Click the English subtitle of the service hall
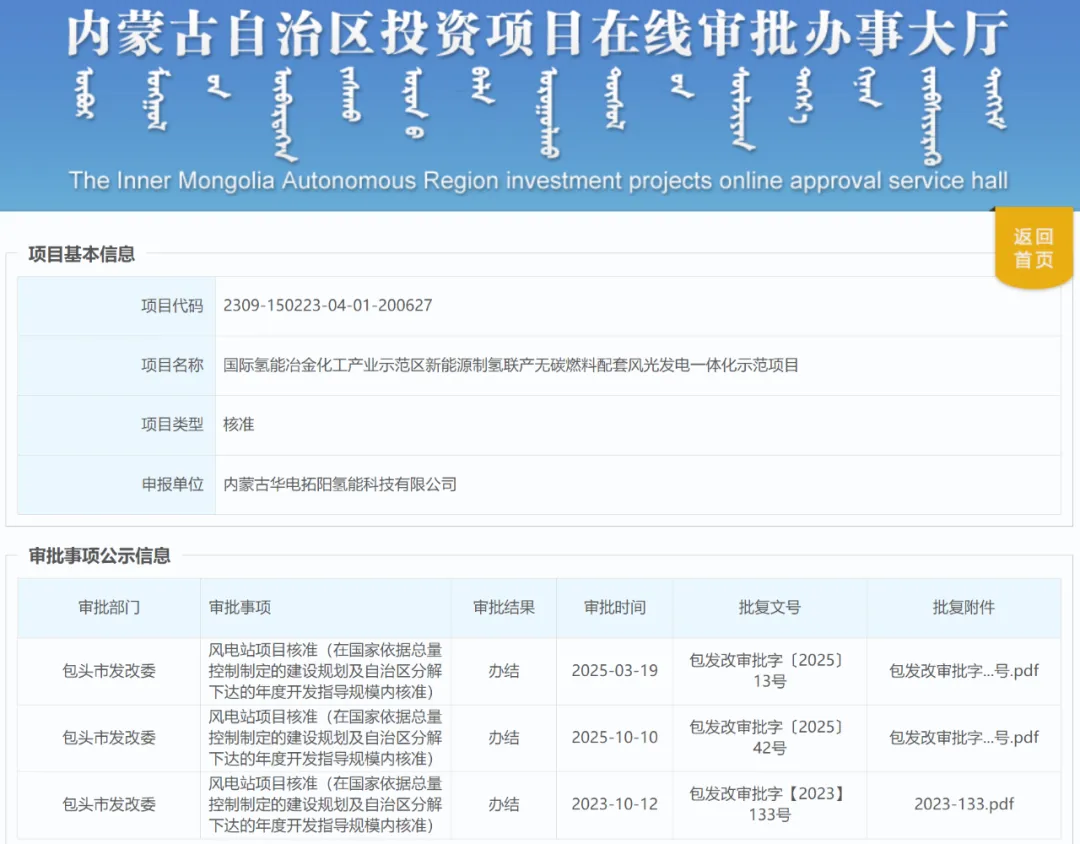Screen dimensions: 1080x844 540,181
